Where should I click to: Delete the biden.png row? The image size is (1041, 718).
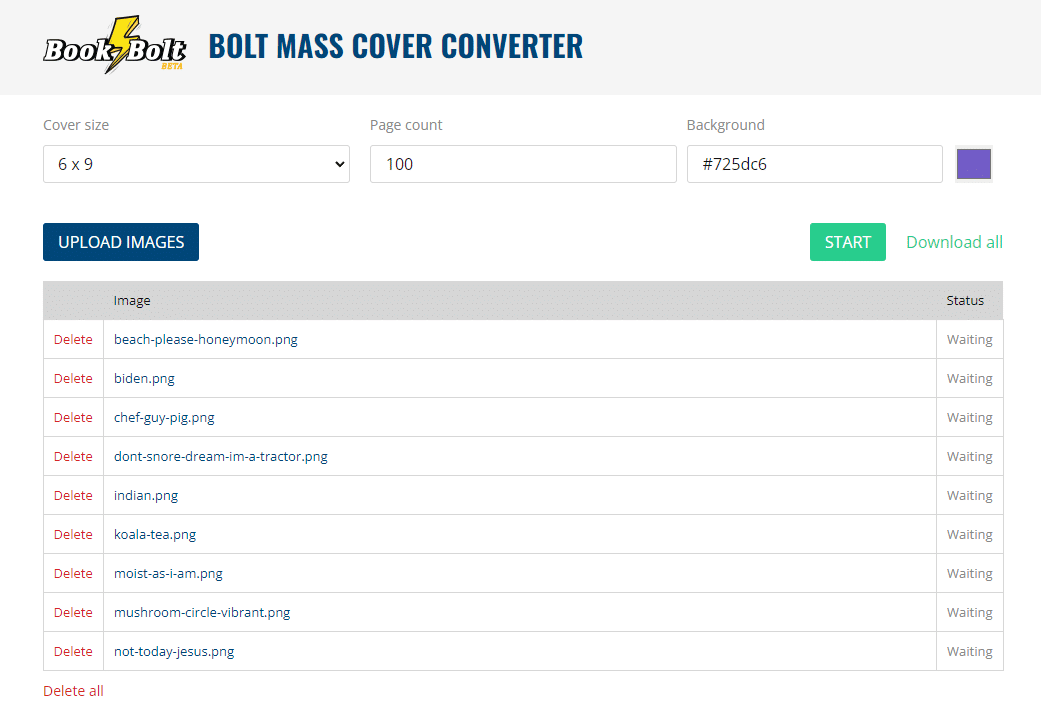(73, 379)
